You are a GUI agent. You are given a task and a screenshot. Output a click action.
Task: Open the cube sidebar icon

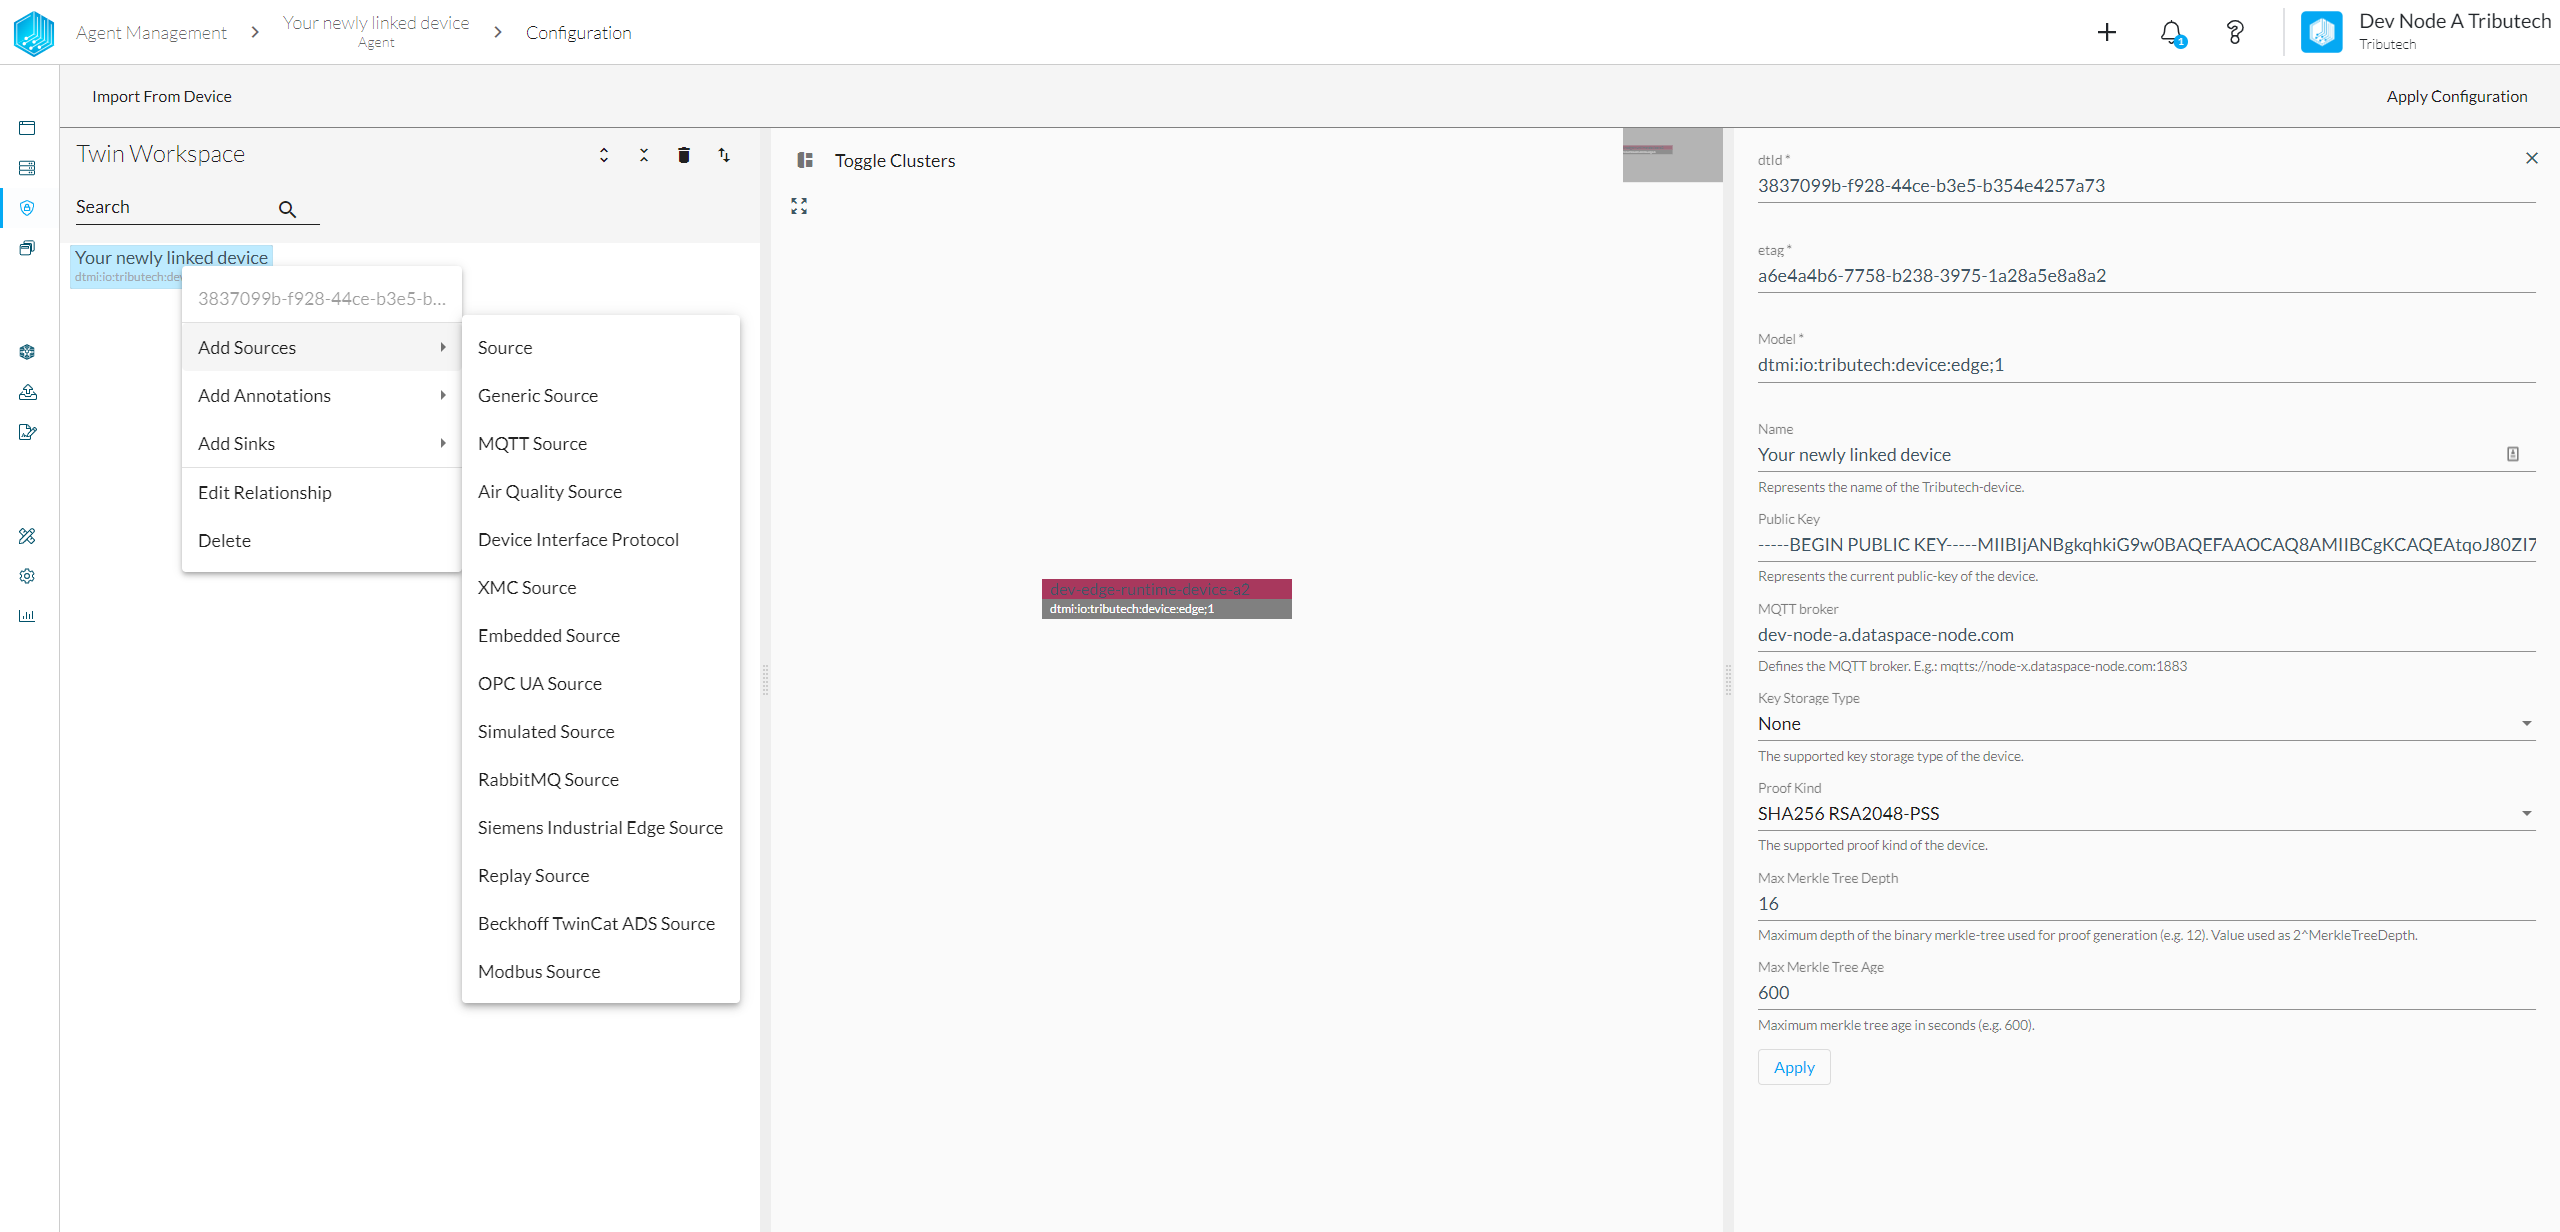(x=27, y=352)
